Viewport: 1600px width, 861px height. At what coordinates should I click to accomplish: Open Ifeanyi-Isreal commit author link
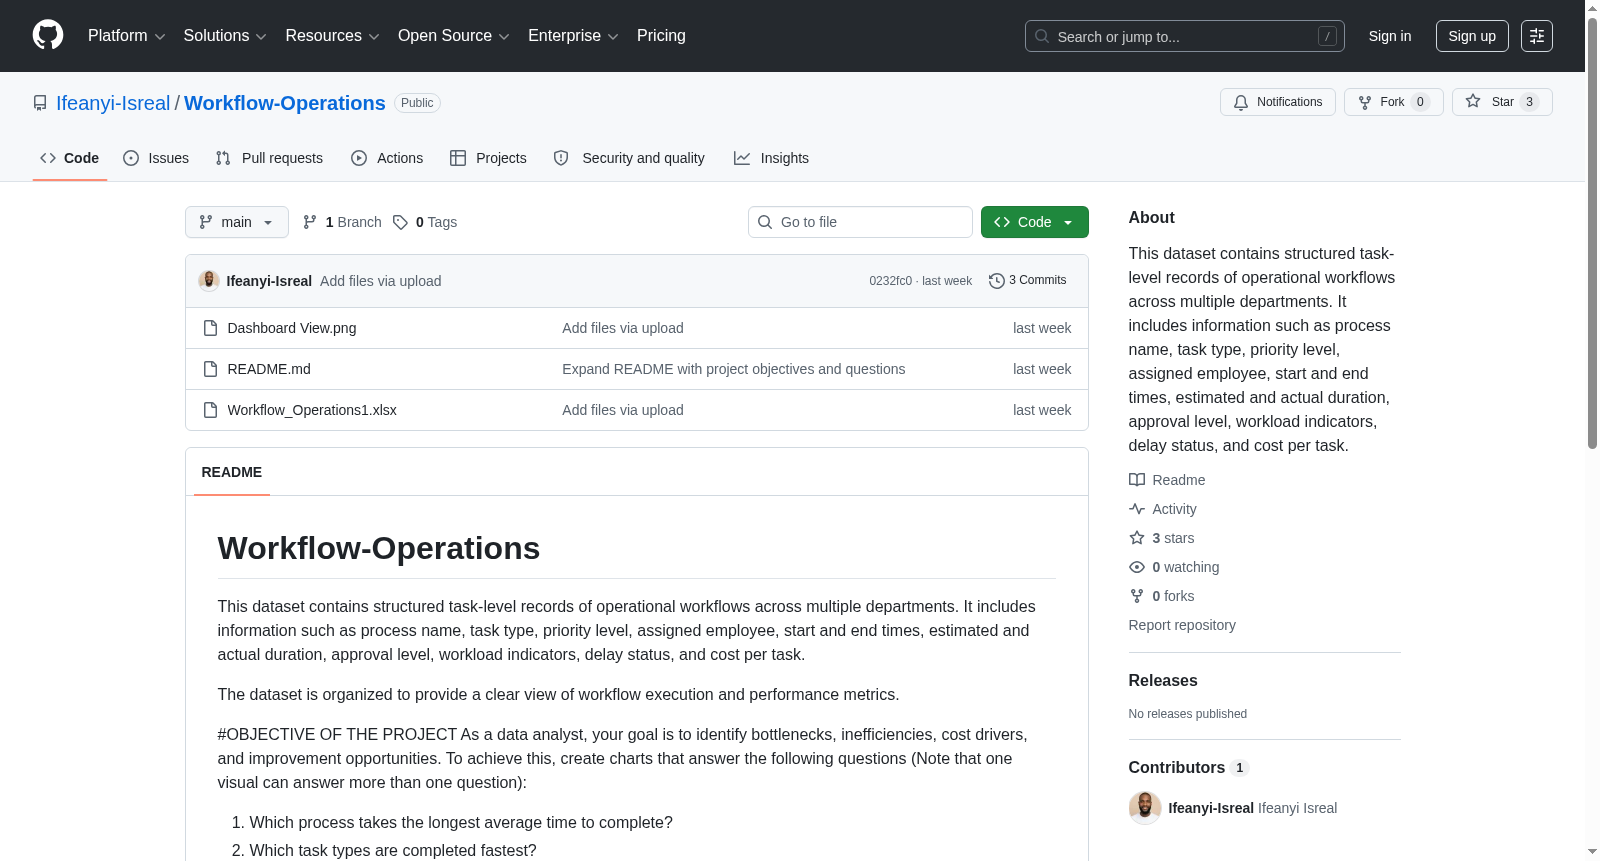[269, 281]
